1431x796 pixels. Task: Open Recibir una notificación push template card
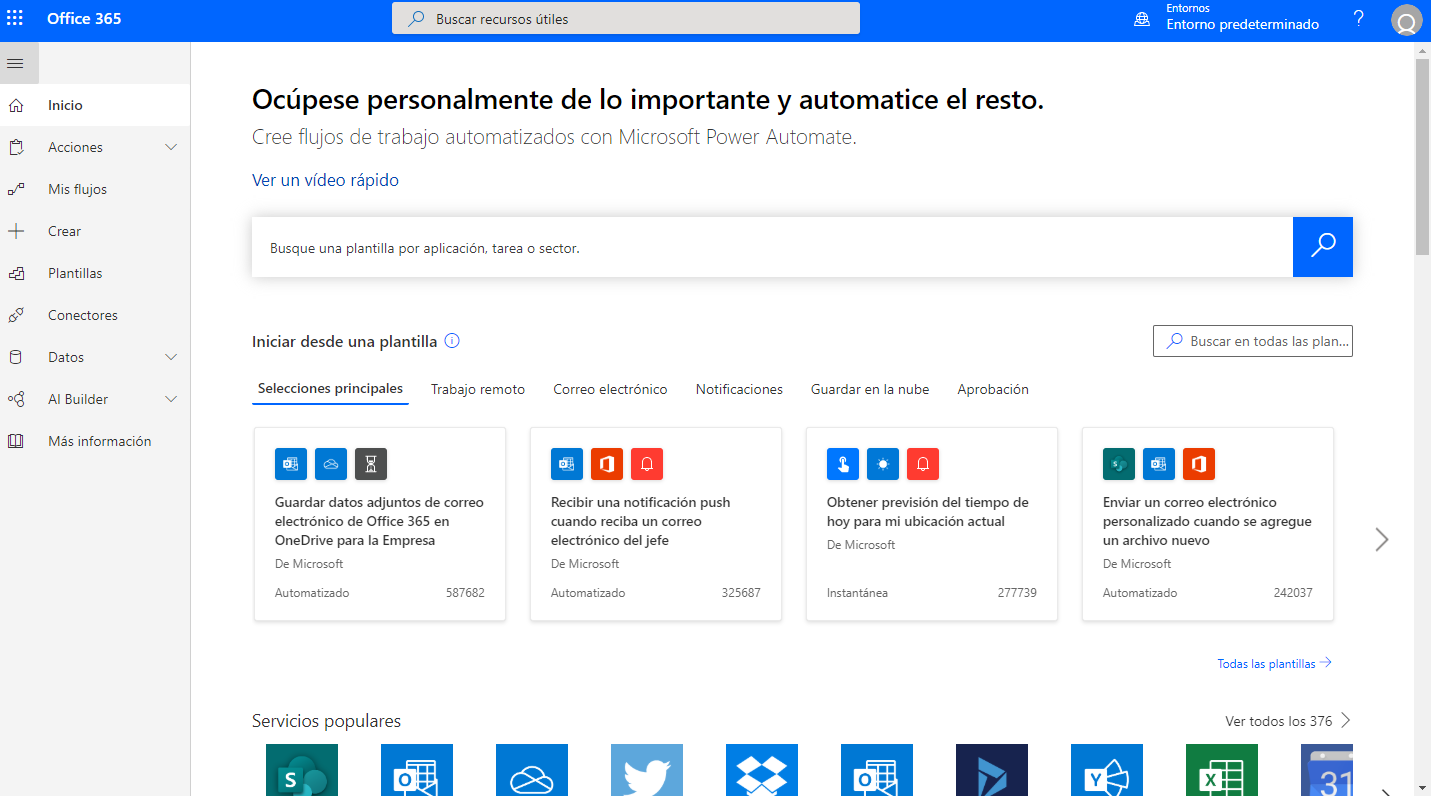pos(656,524)
